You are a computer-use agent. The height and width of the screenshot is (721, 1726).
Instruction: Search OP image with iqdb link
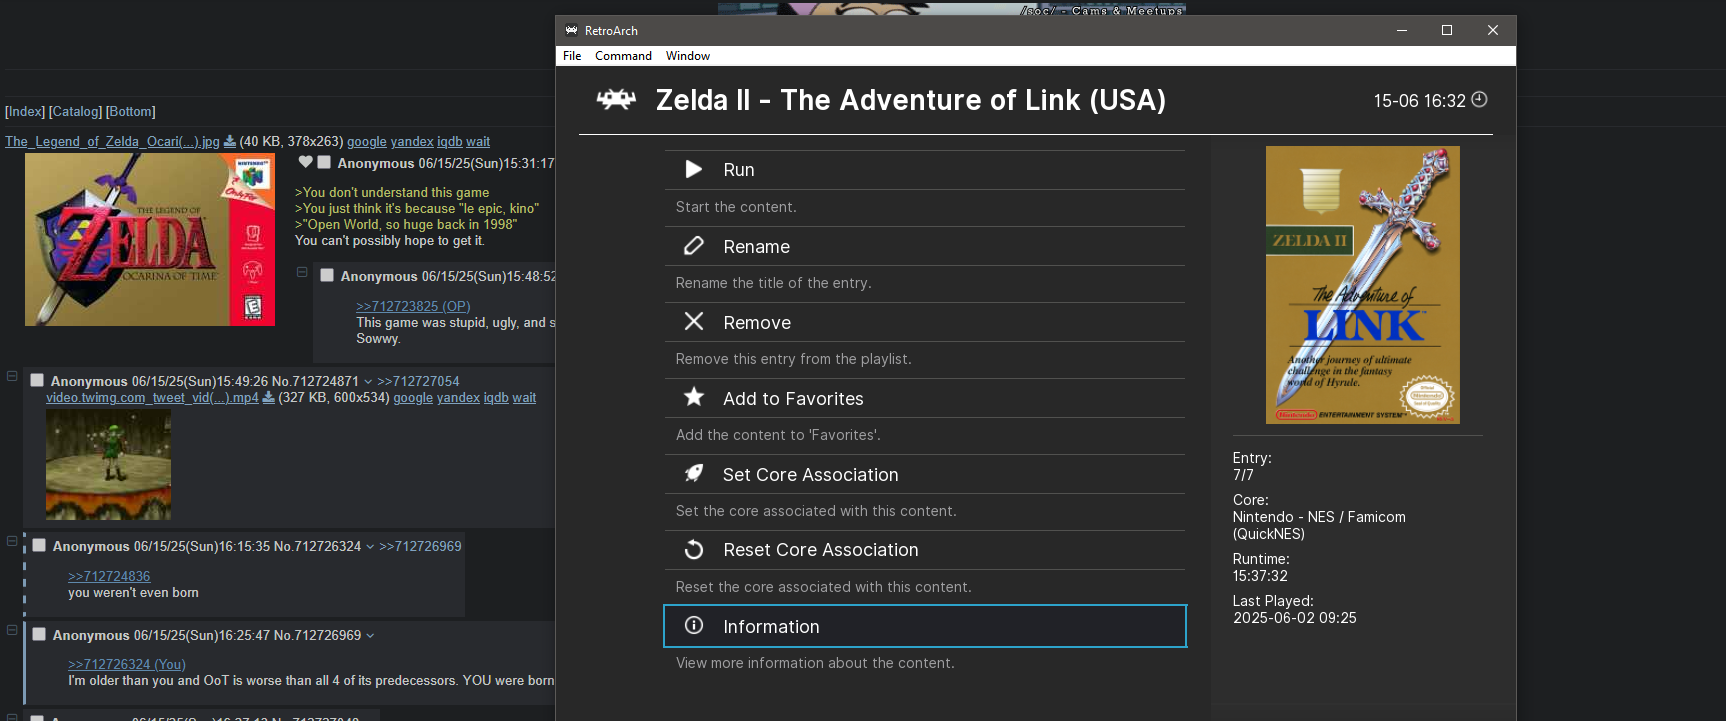[449, 141]
